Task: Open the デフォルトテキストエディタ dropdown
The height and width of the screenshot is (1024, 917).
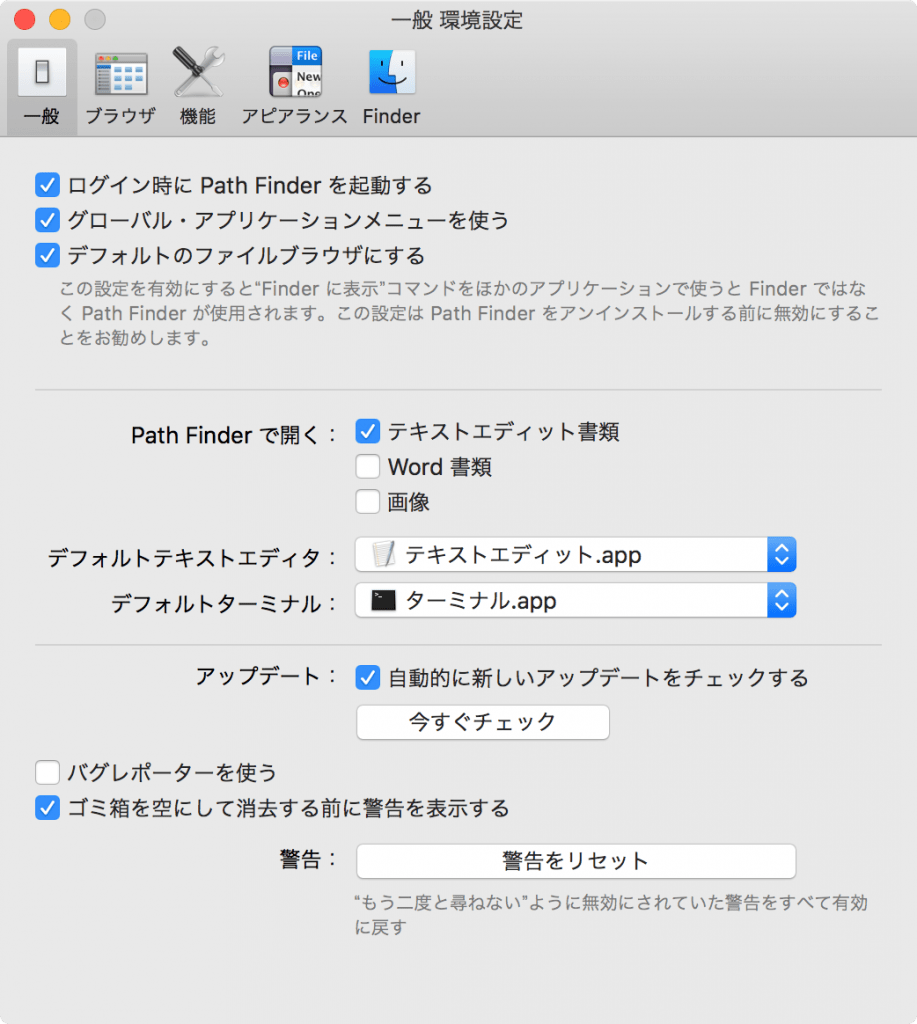Action: coord(575,554)
